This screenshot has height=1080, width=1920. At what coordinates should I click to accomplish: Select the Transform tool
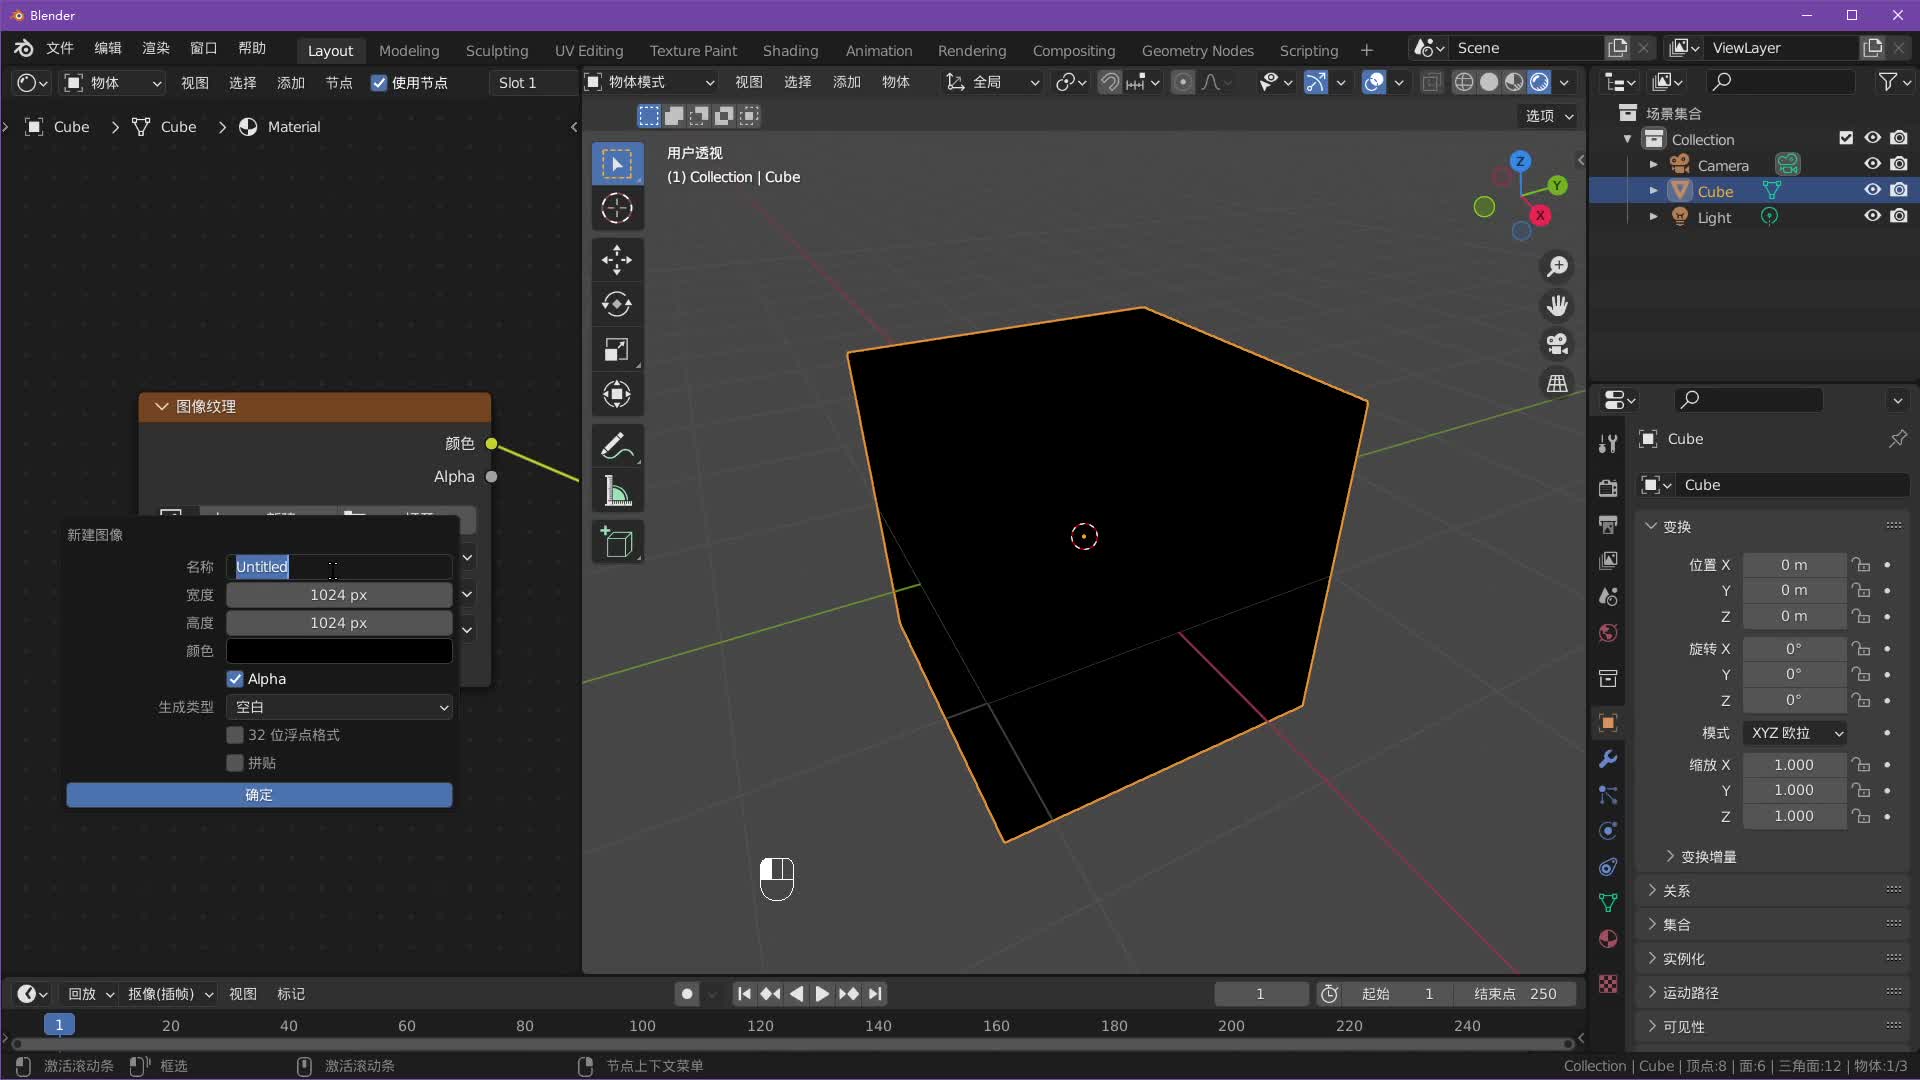pyautogui.click(x=617, y=394)
